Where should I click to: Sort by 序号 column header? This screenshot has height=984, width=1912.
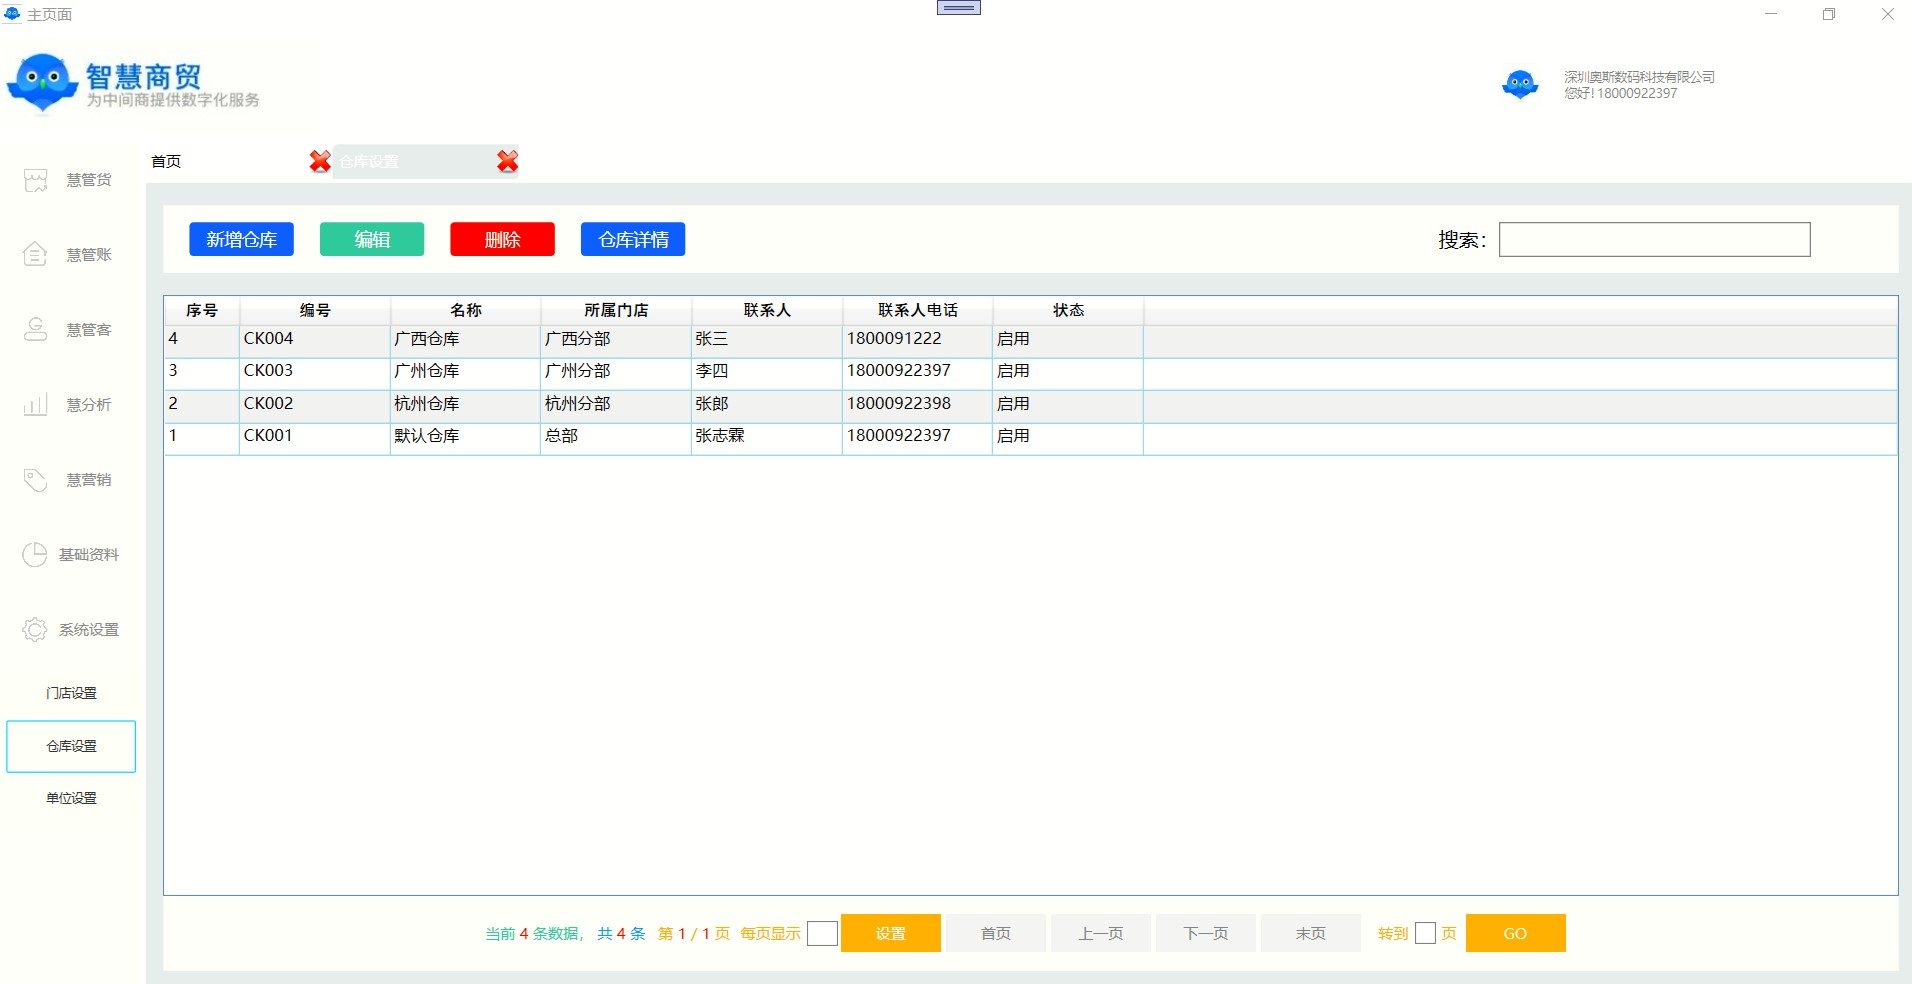[x=202, y=310]
